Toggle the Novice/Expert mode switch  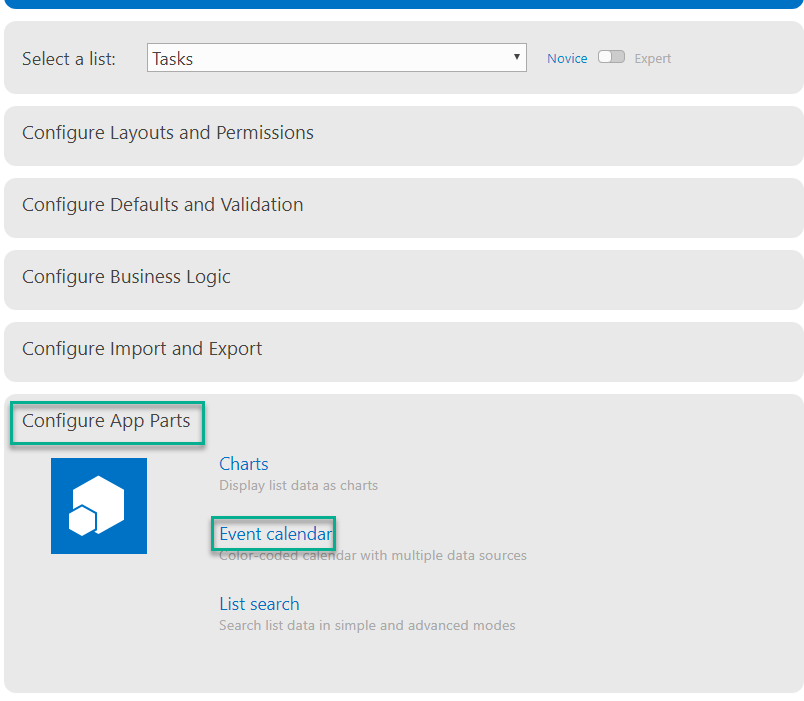point(611,57)
